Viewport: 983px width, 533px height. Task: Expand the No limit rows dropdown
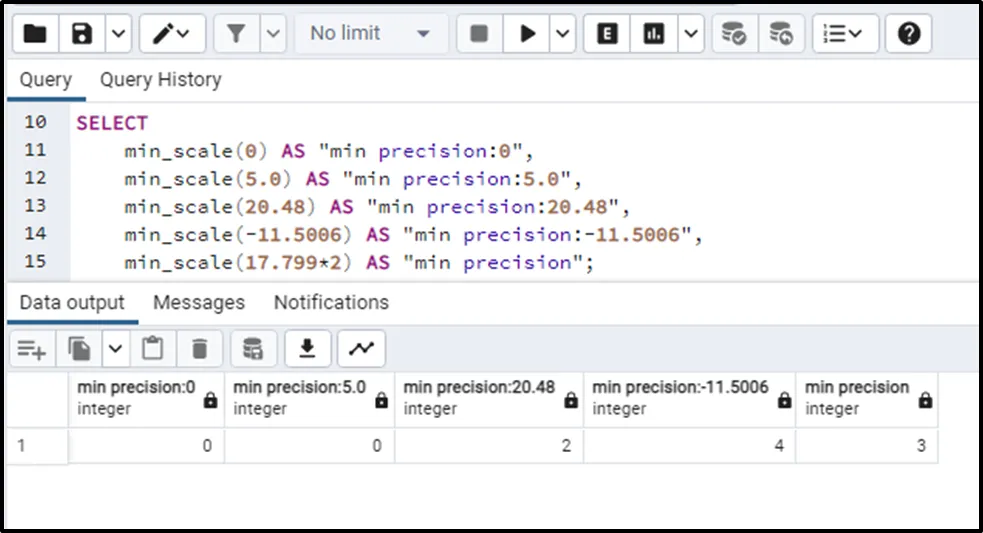370,34
